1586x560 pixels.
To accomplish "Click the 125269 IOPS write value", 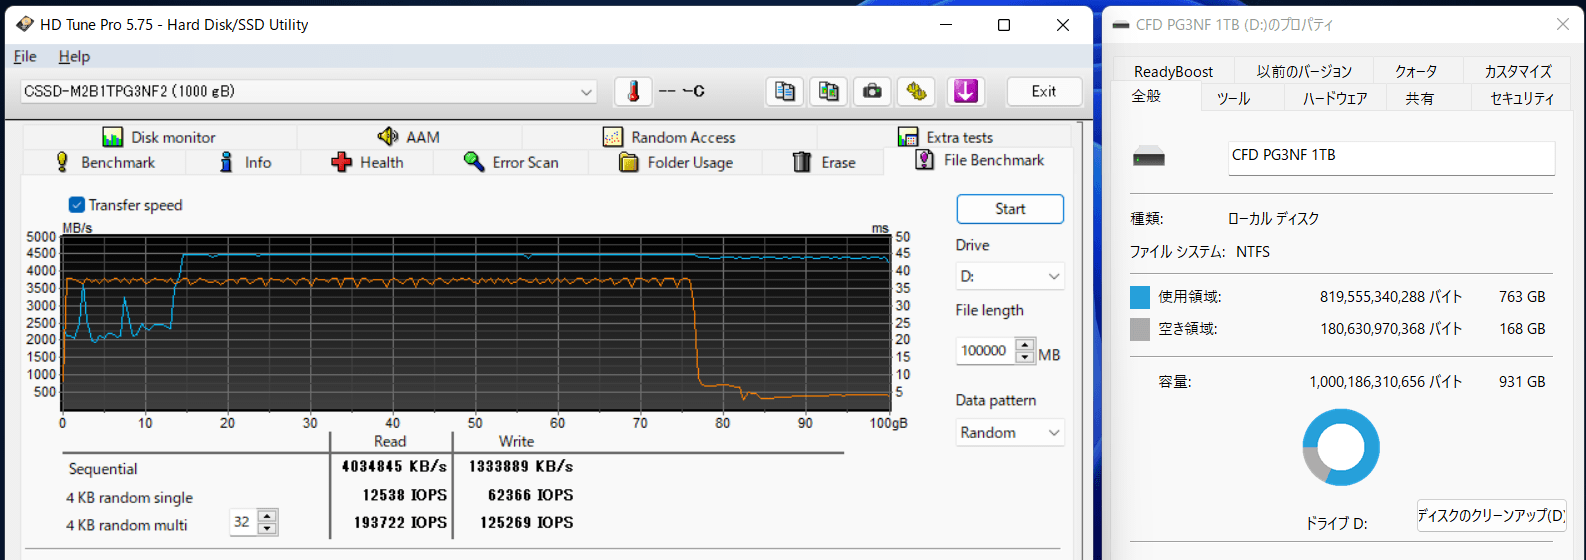I will [527, 523].
